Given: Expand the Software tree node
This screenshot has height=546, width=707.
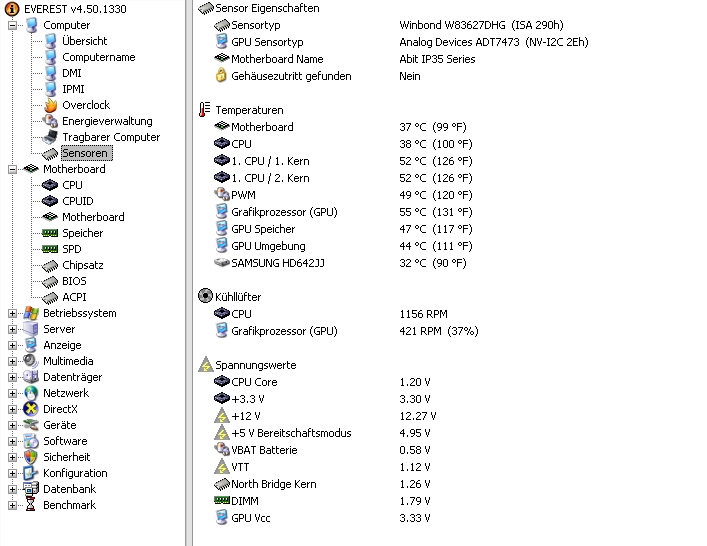Looking at the screenshot, I should click(x=13, y=441).
